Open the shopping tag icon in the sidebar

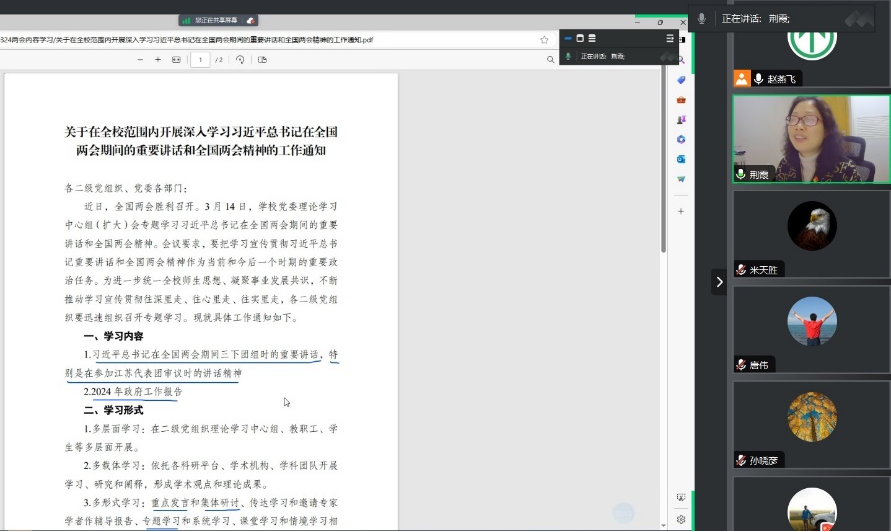tap(681, 79)
